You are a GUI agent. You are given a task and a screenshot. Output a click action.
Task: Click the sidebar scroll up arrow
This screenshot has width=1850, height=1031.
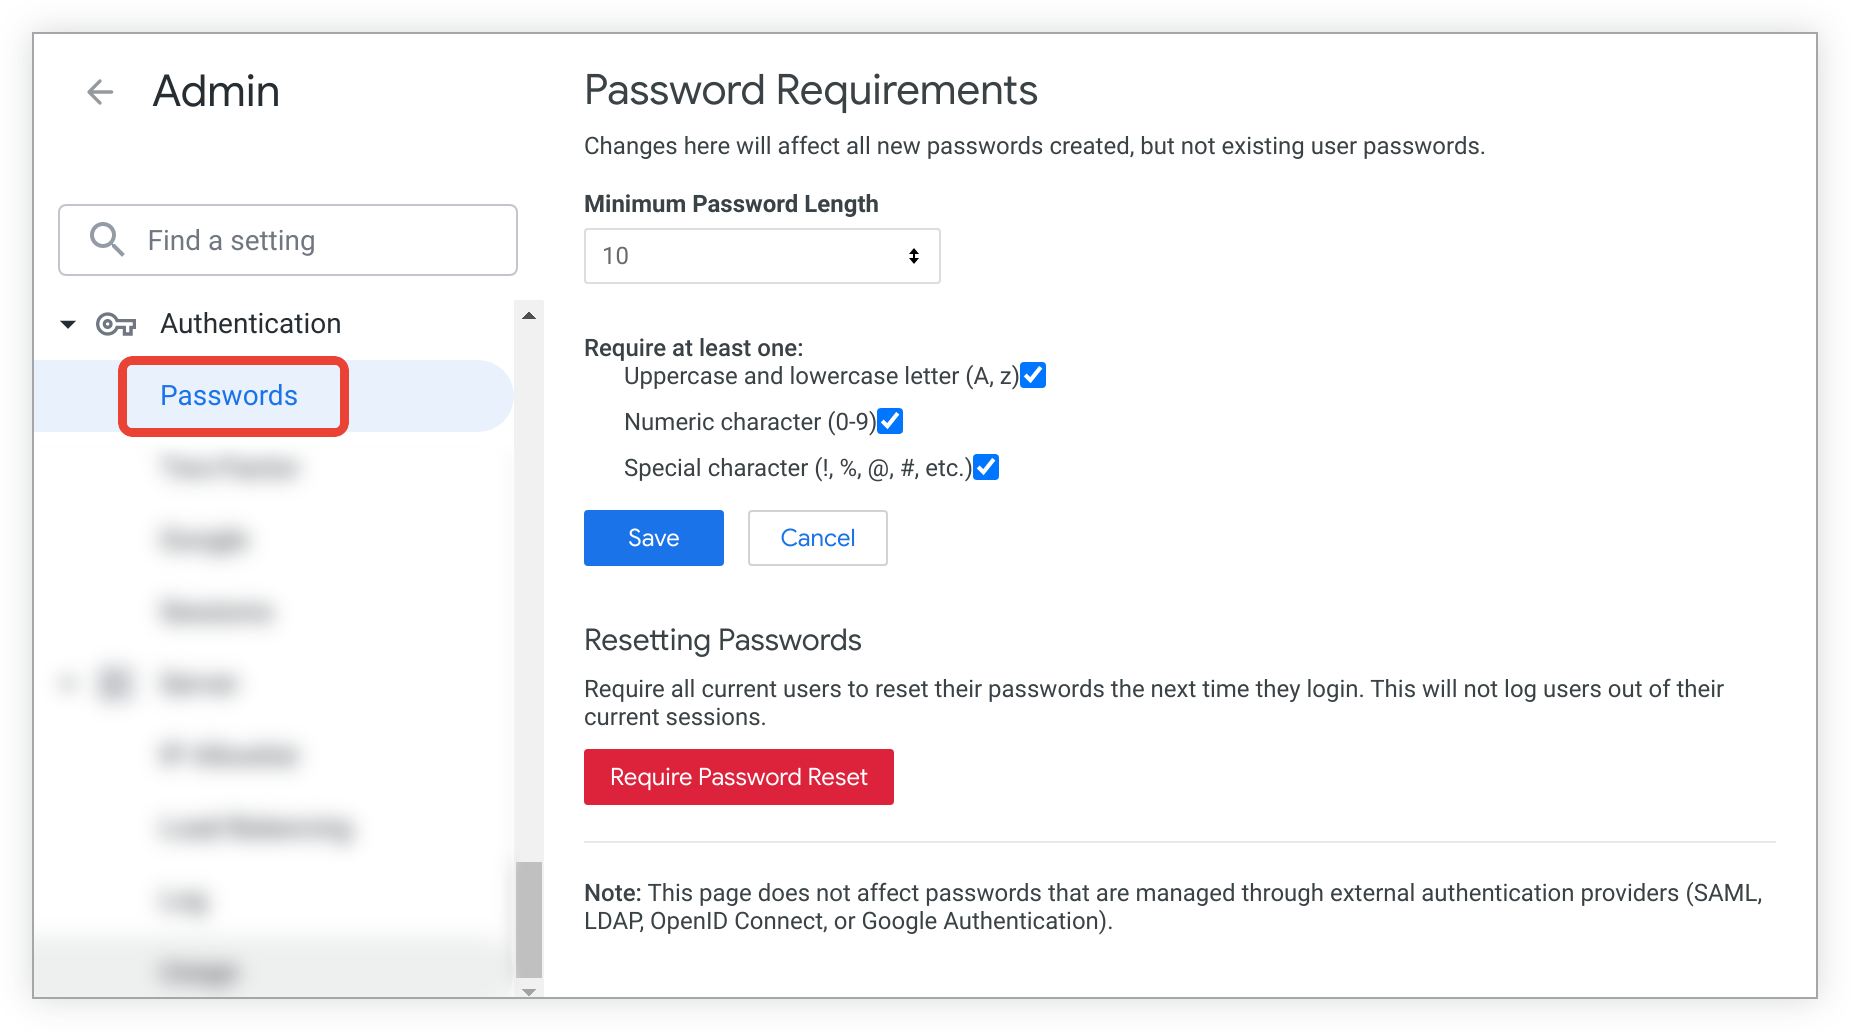tap(529, 316)
